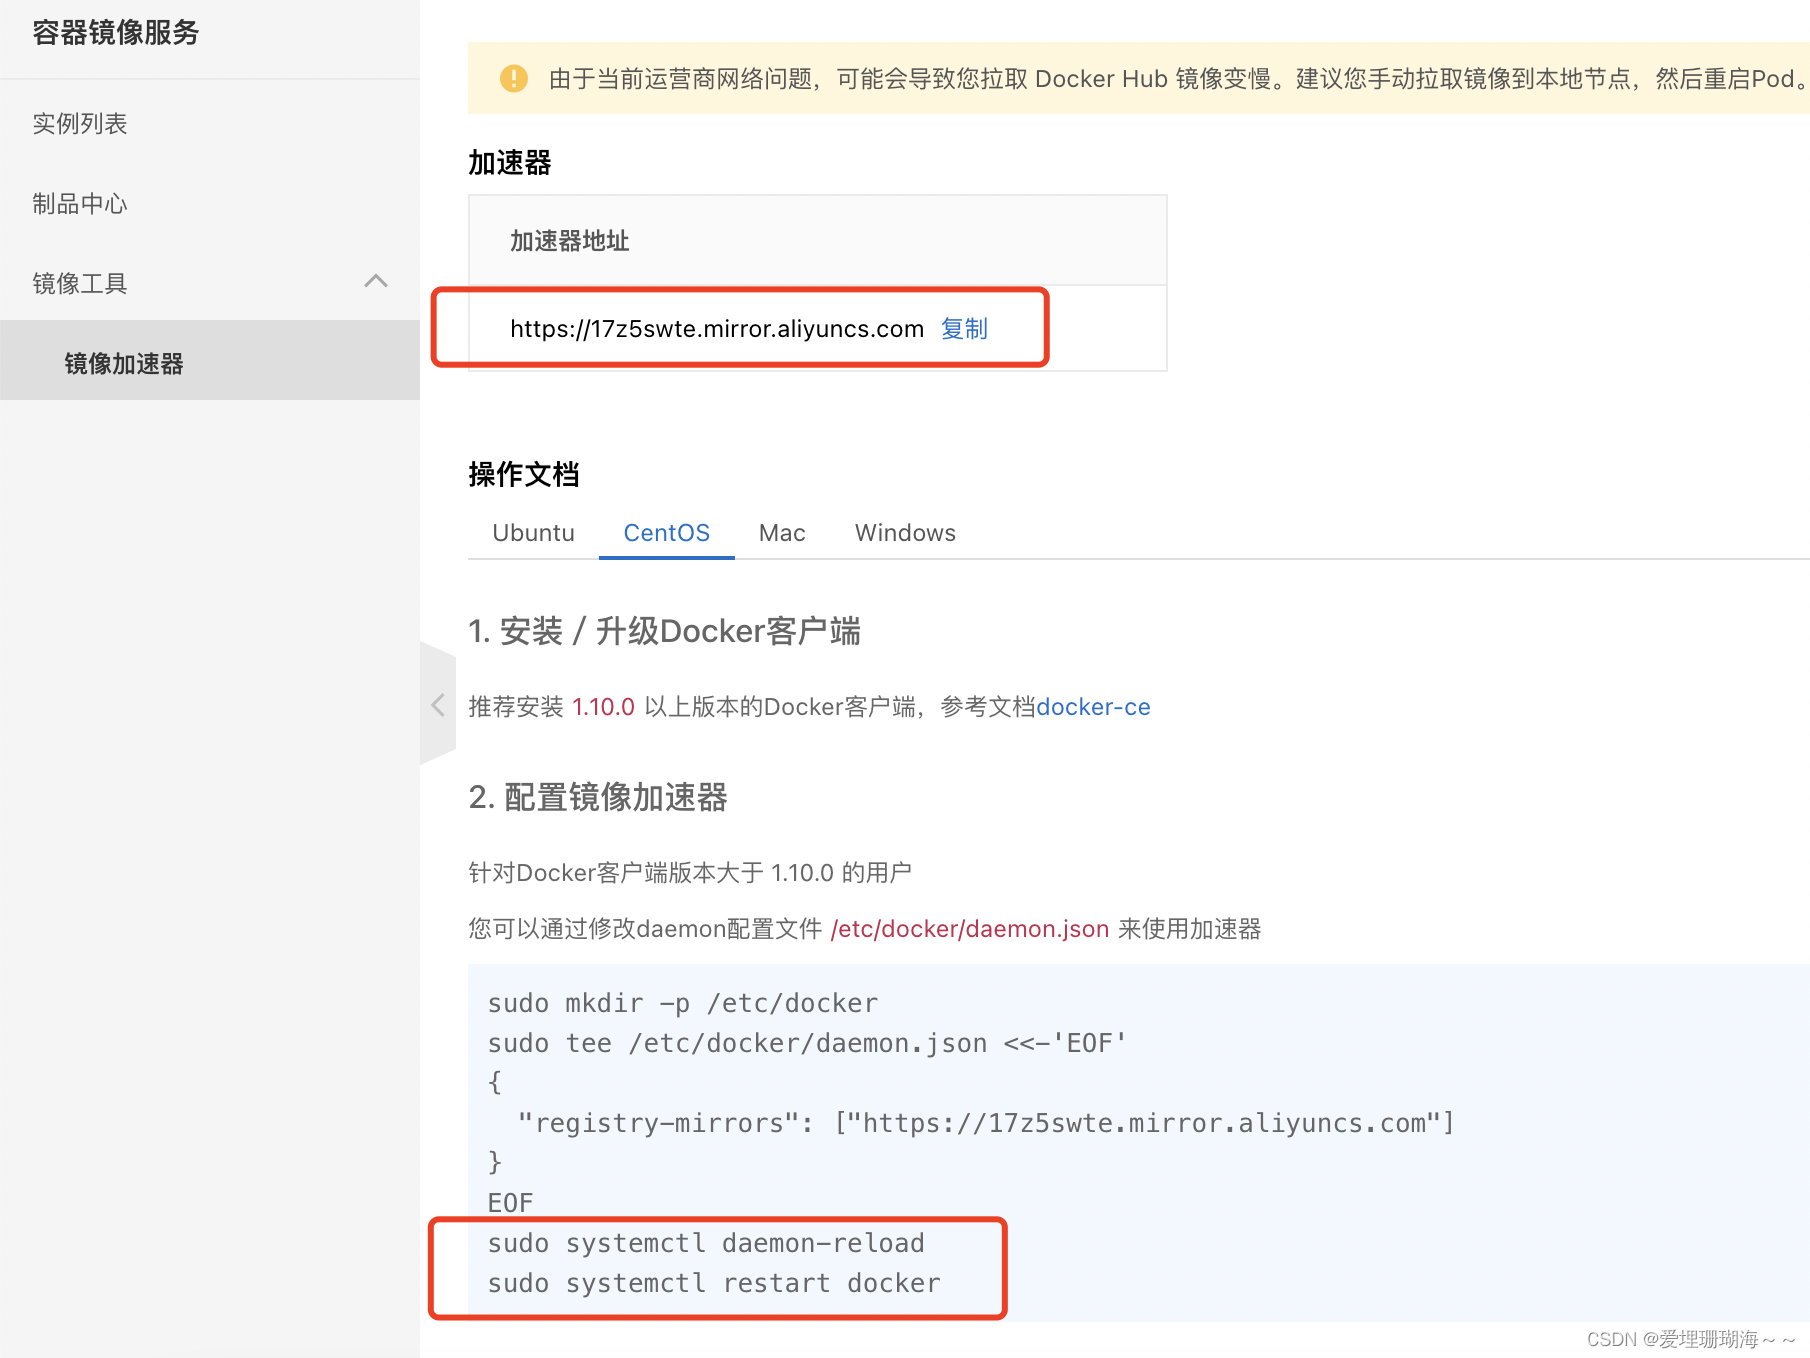
Task: Open 制品中心 in the sidebar
Action: (x=80, y=204)
